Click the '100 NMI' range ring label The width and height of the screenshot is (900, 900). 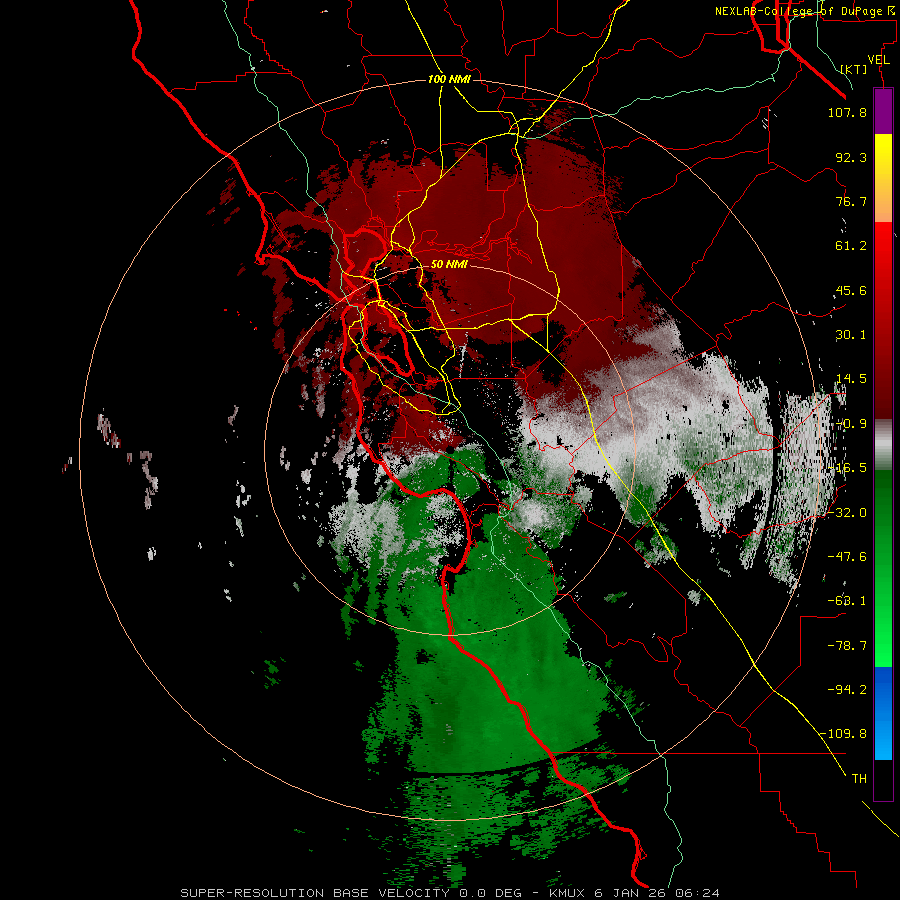coord(449,79)
